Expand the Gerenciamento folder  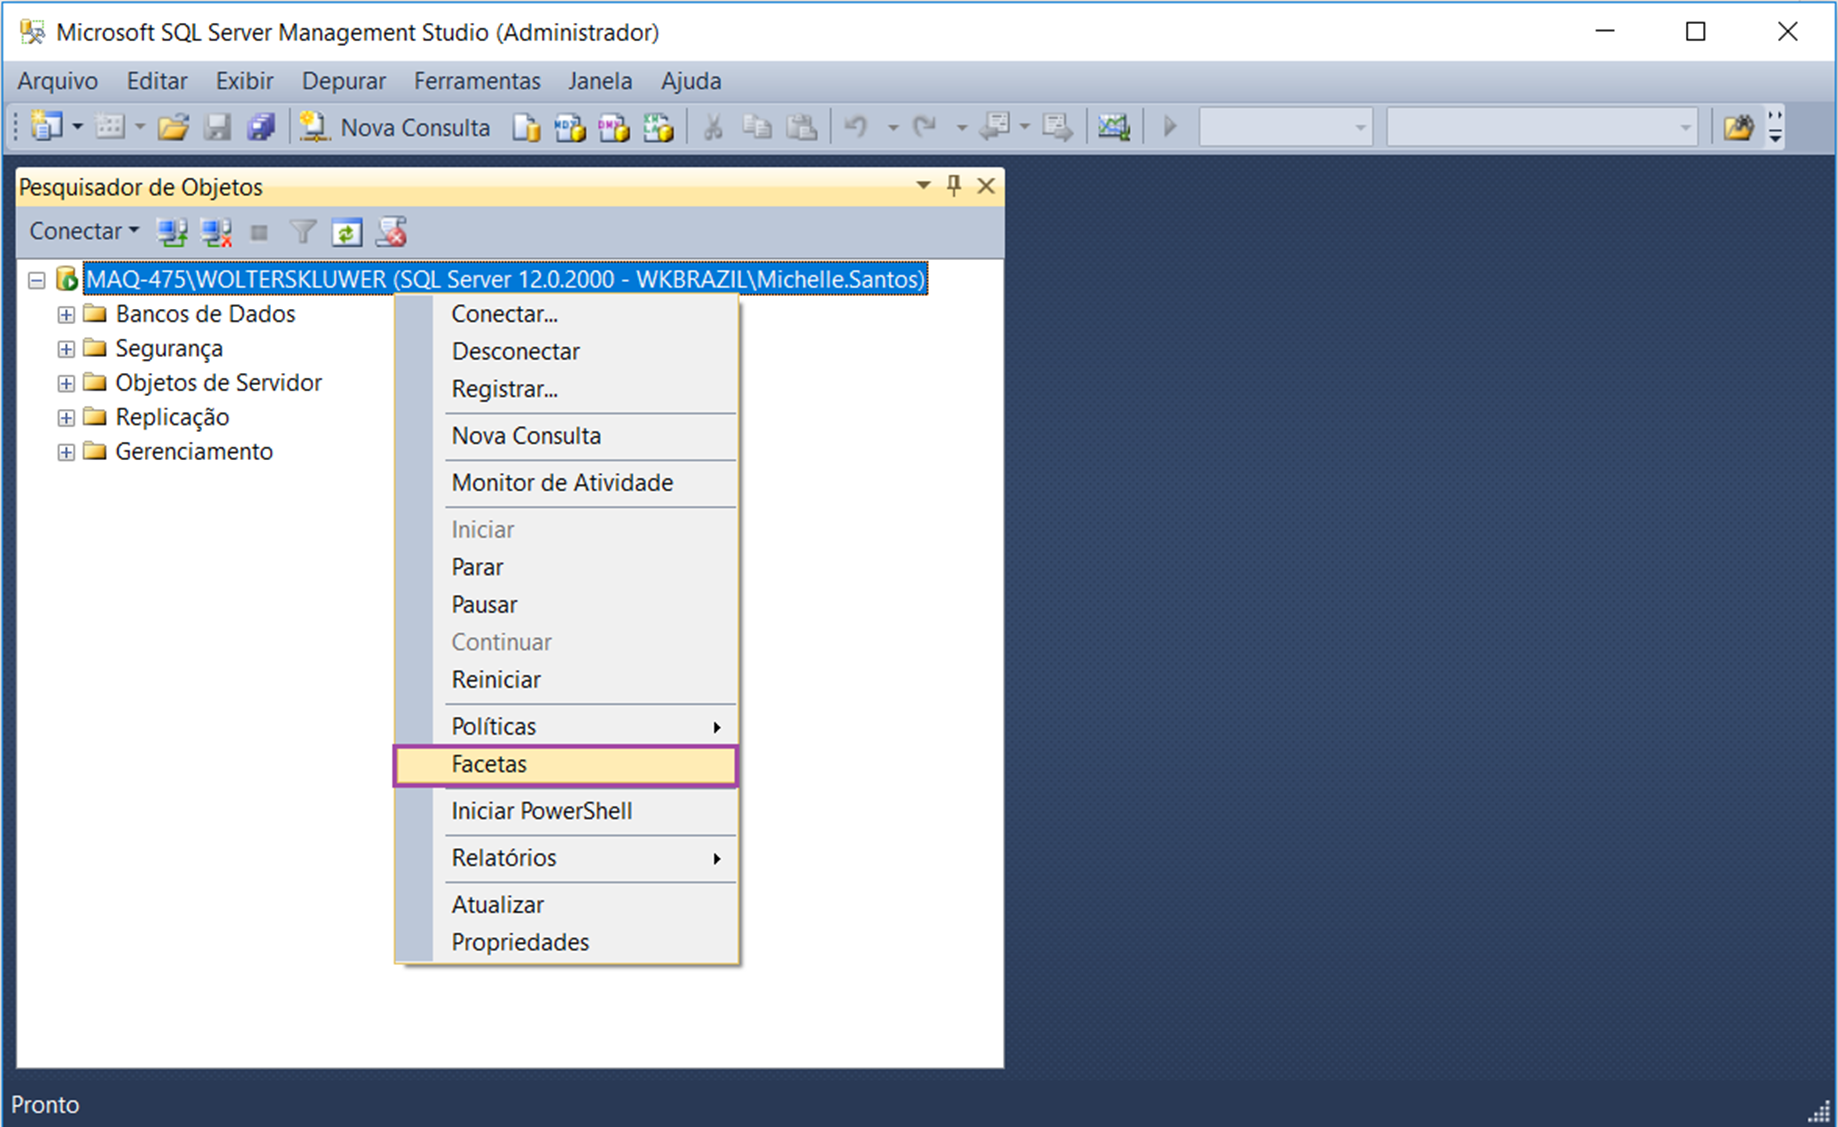tap(66, 452)
